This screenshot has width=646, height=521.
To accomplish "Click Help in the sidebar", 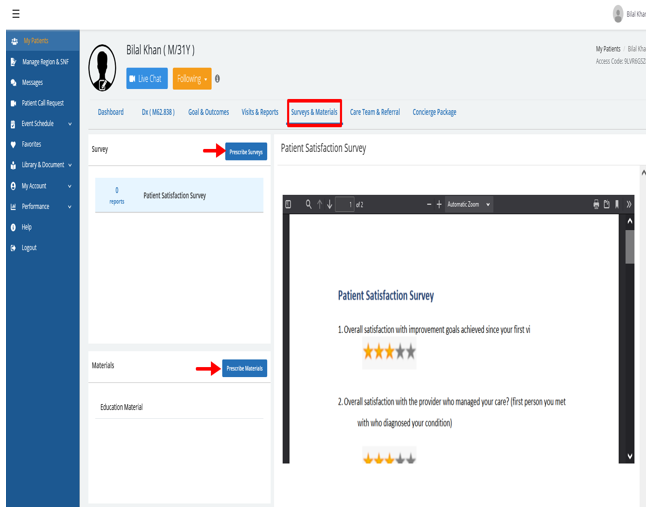I will pos(26,227).
